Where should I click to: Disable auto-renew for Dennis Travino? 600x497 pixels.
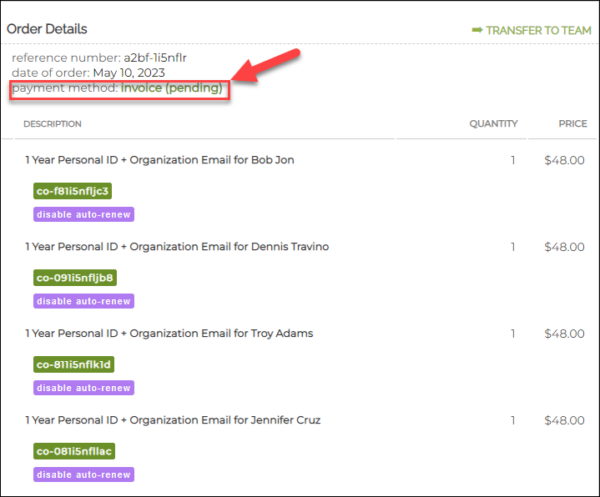[84, 301]
